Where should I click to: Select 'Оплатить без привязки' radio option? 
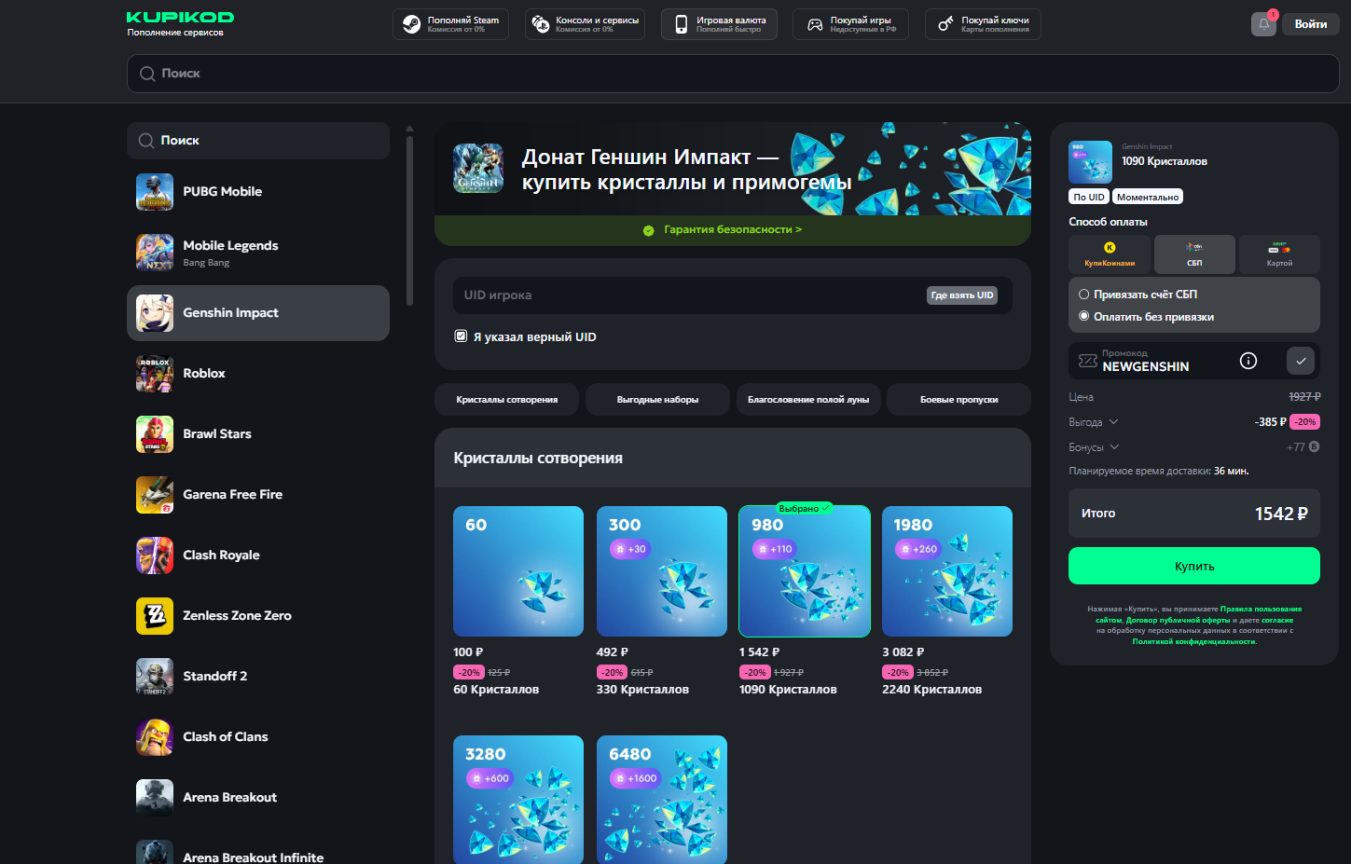coord(1084,317)
